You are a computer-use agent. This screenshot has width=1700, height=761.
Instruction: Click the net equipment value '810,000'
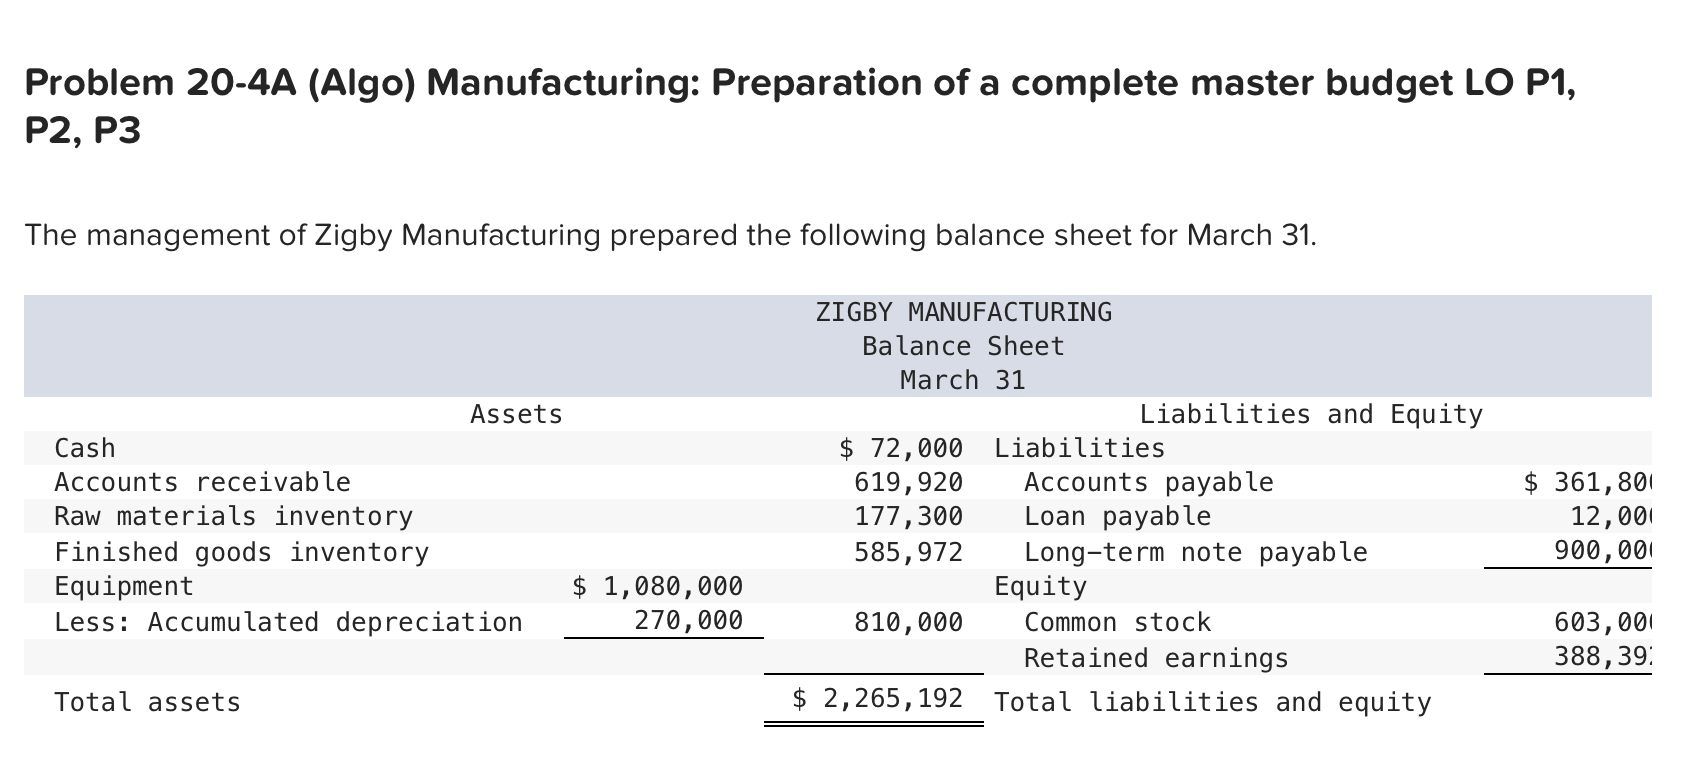[908, 622]
